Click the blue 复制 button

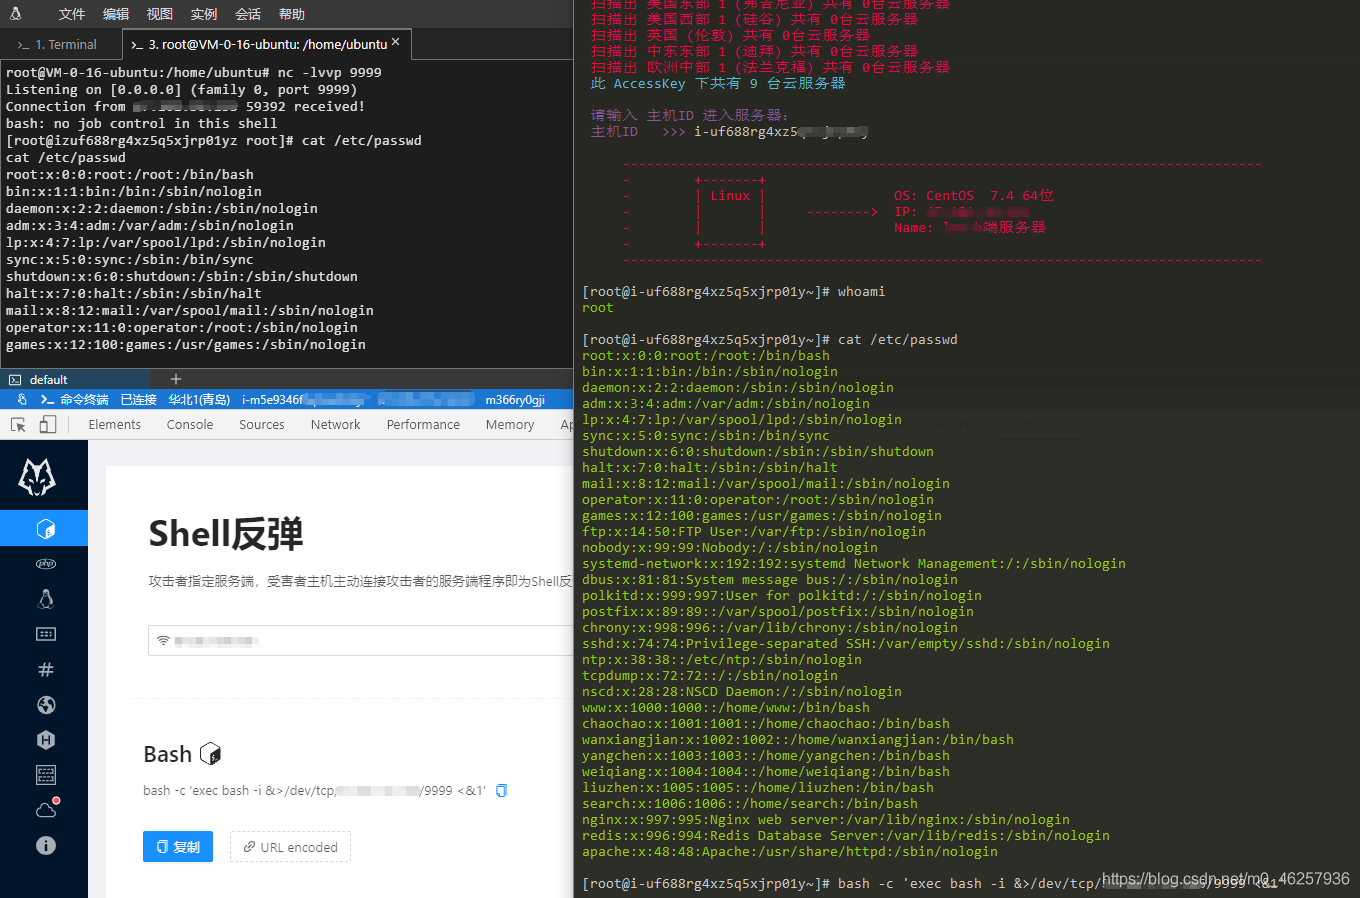click(178, 847)
